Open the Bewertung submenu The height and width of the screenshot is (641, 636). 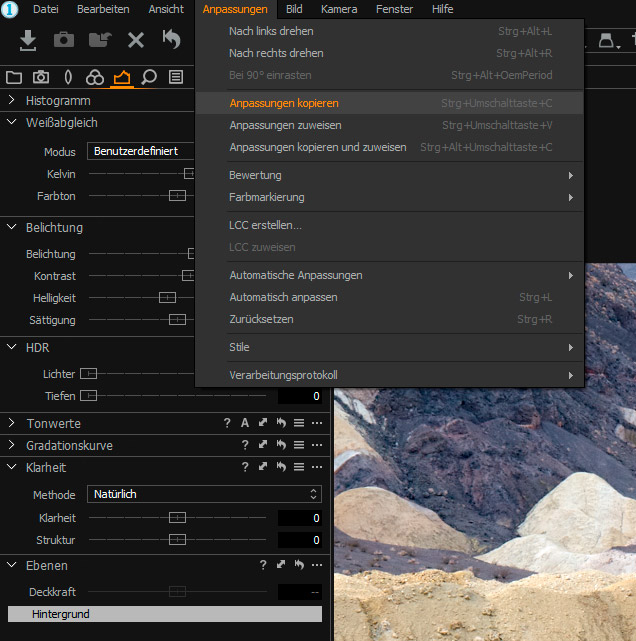pyautogui.click(x=390, y=175)
